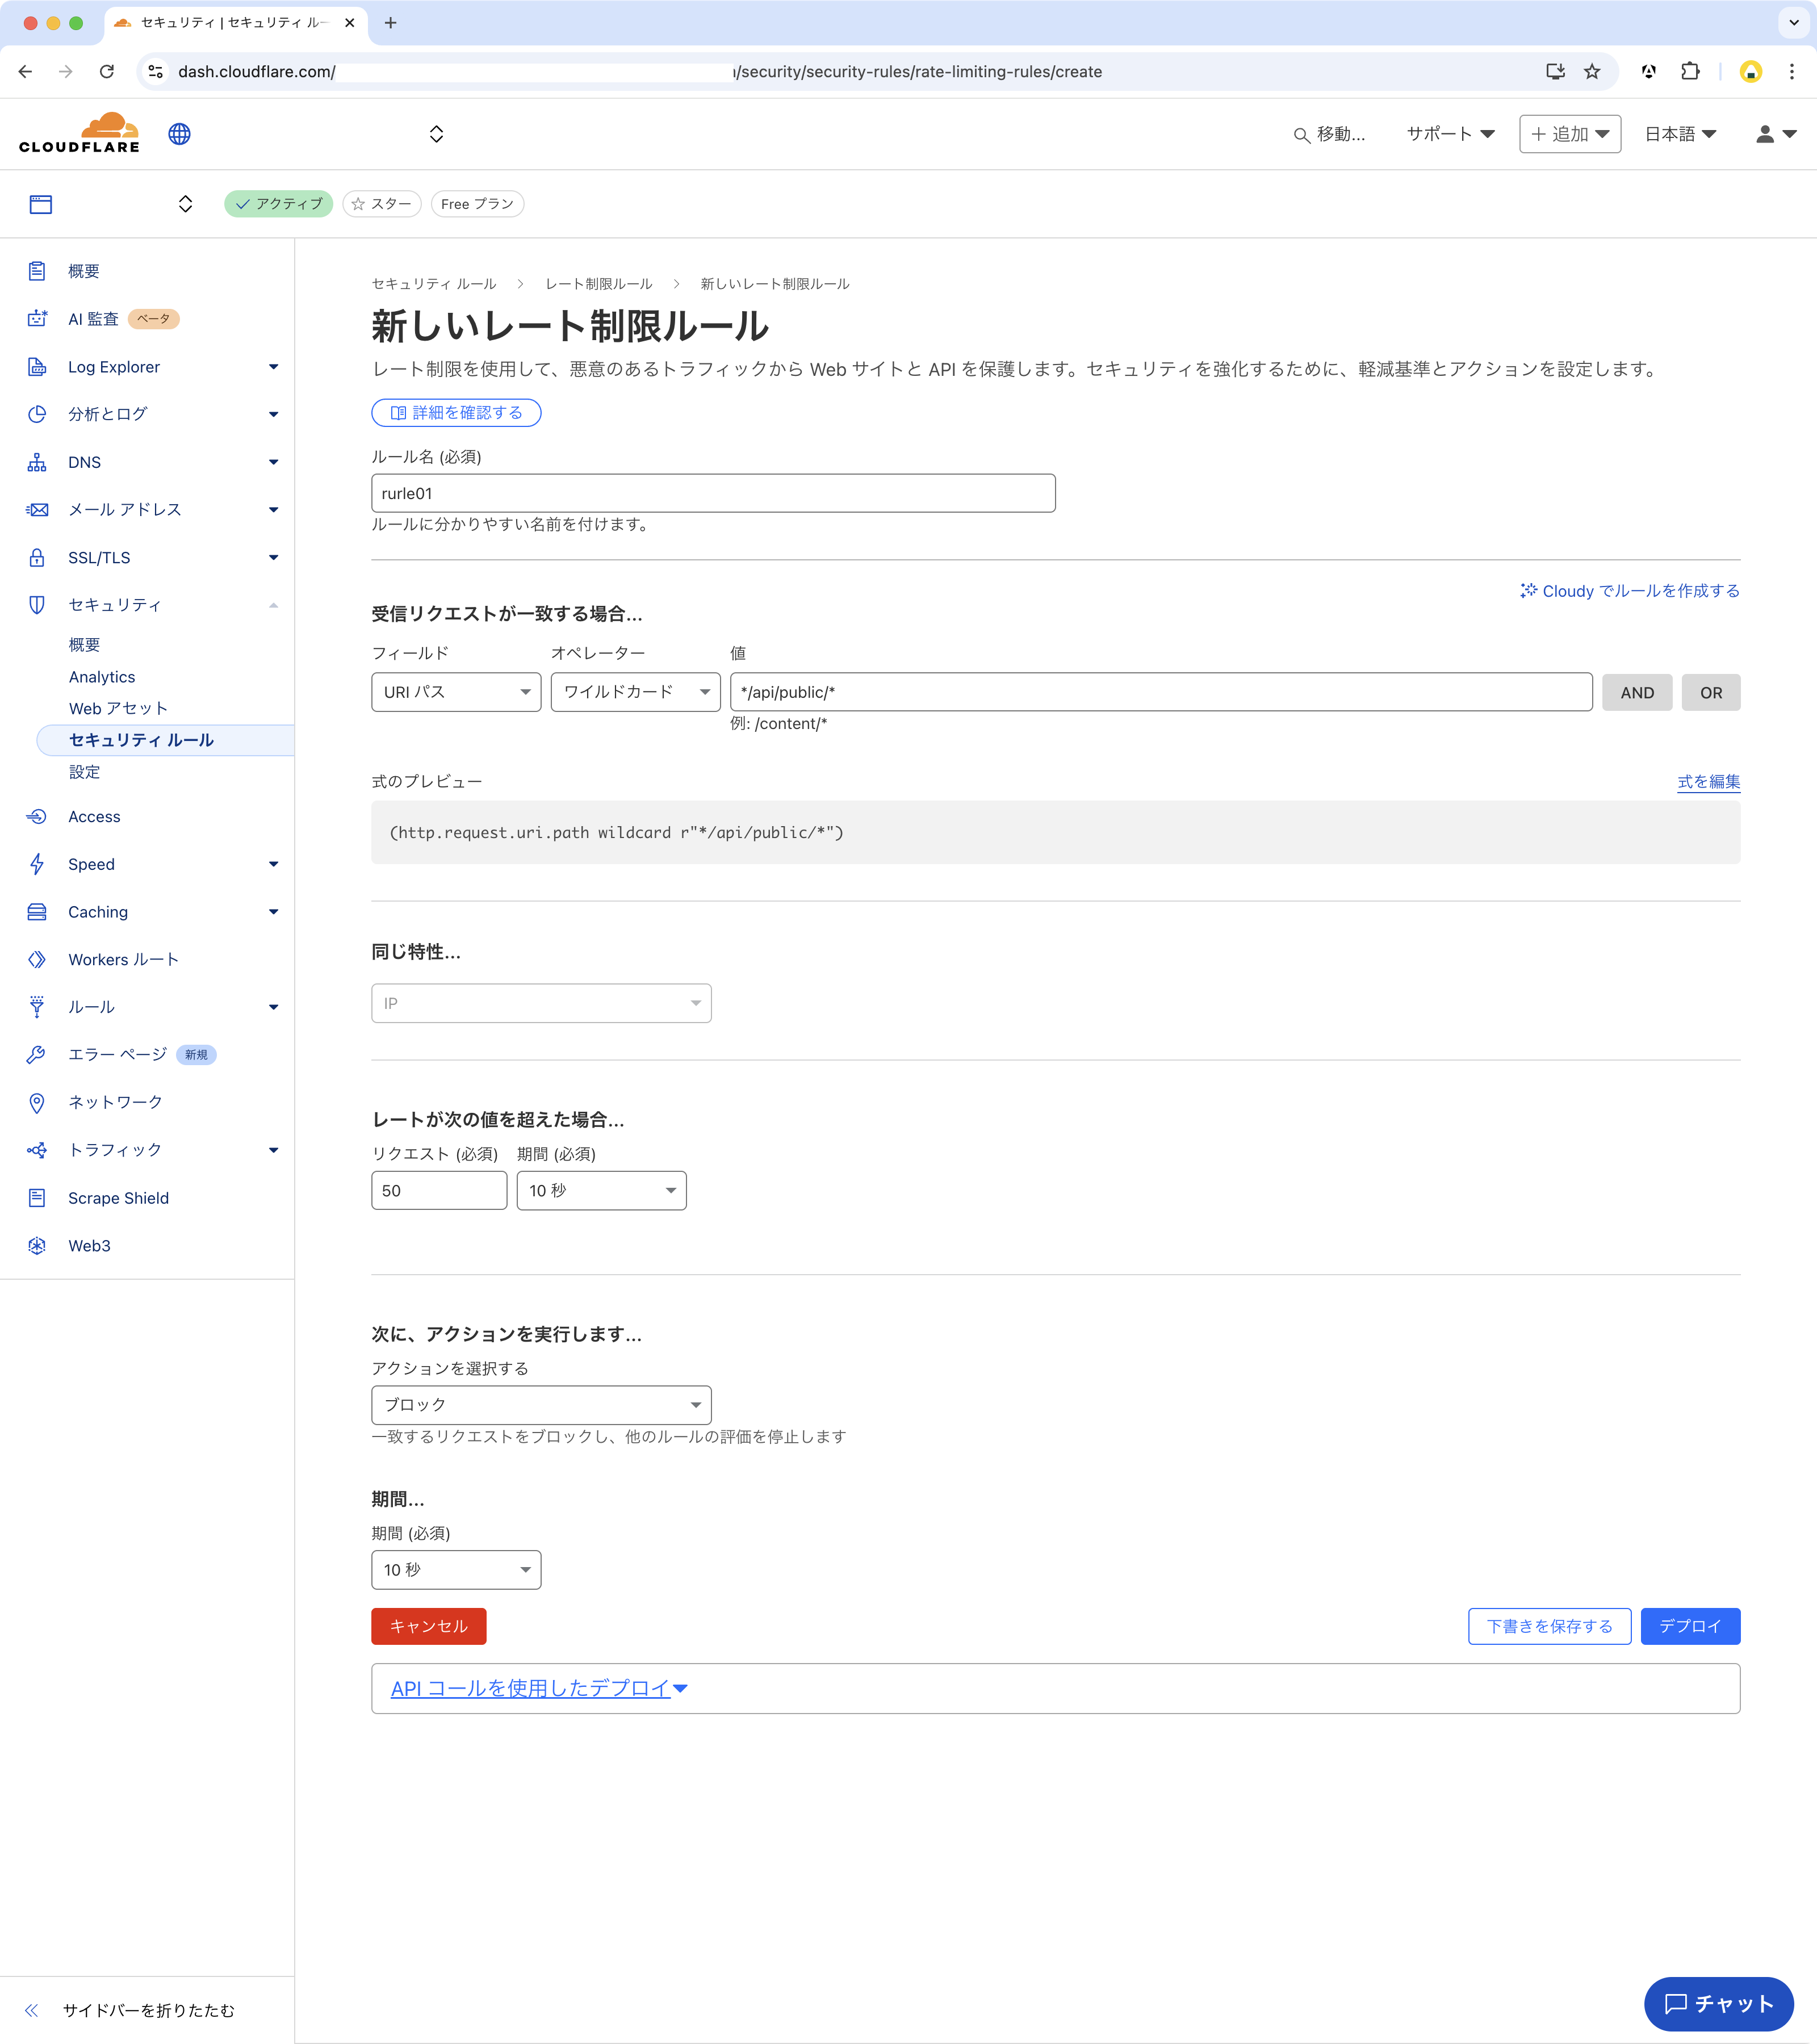Click the Scrape Shield document icon

pos(37,1198)
